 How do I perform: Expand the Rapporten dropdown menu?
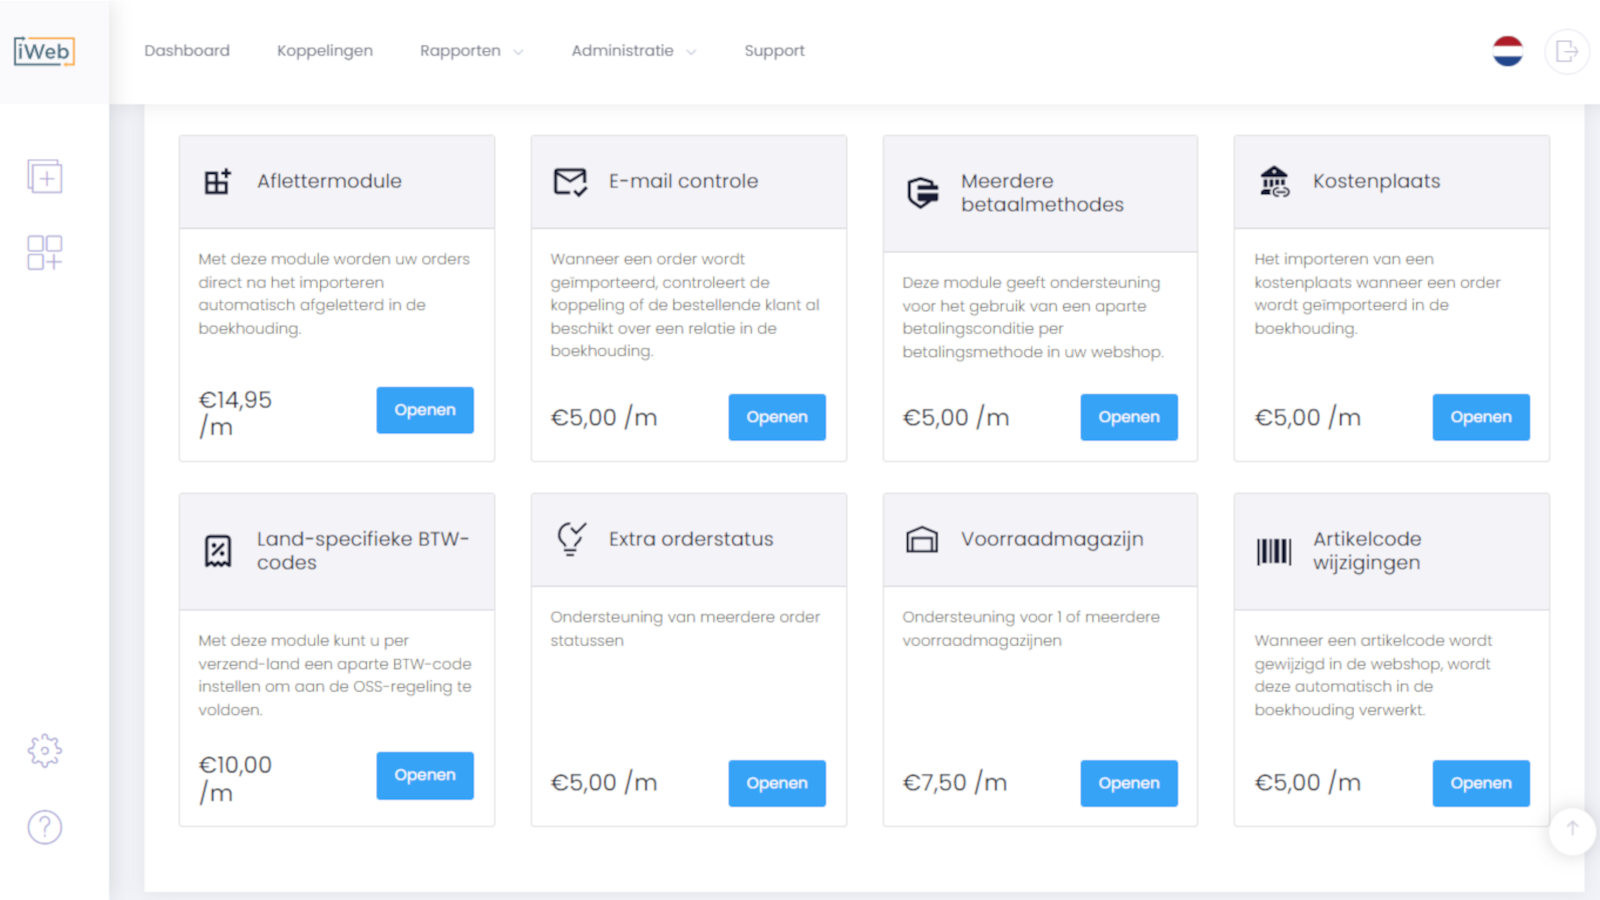(x=471, y=51)
